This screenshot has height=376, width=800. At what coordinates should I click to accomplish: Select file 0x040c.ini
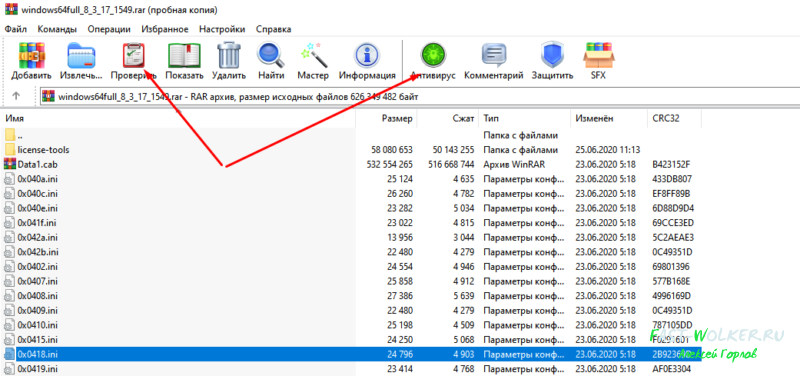tap(37, 194)
